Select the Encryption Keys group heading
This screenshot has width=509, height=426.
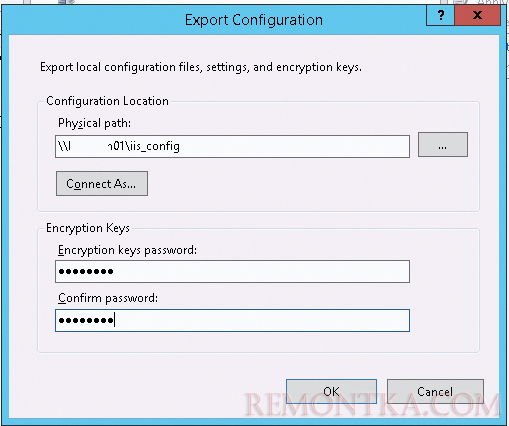(x=88, y=228)
